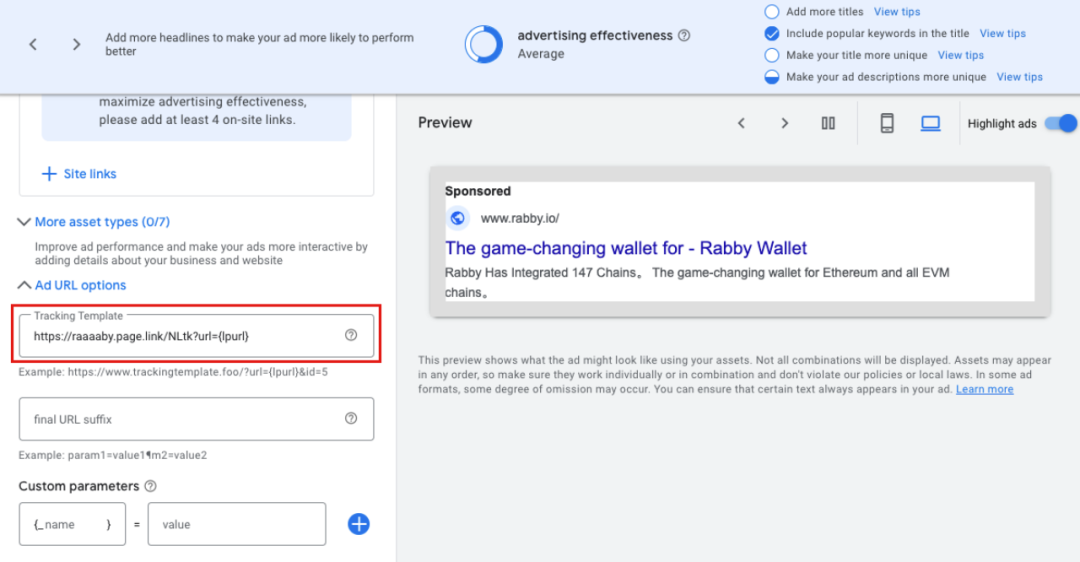Collapse the Ad URL options section
The height and width of the screenshot is (562, 1080).
(x=72, y=285)
